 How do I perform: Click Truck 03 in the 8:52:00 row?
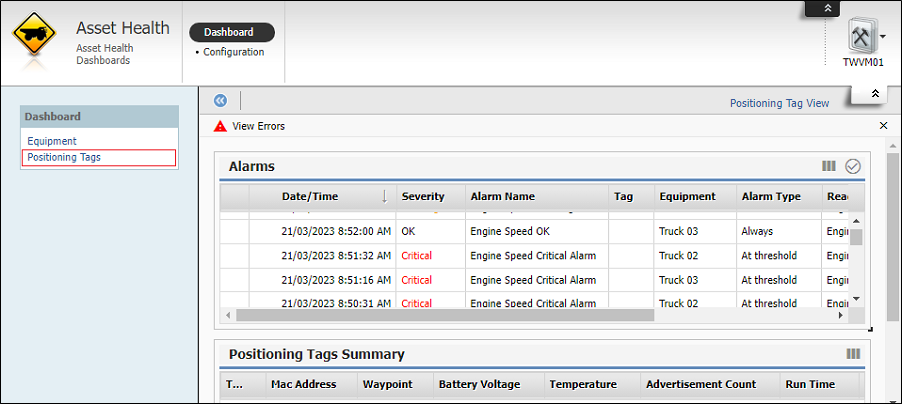(x=679, y=231)
